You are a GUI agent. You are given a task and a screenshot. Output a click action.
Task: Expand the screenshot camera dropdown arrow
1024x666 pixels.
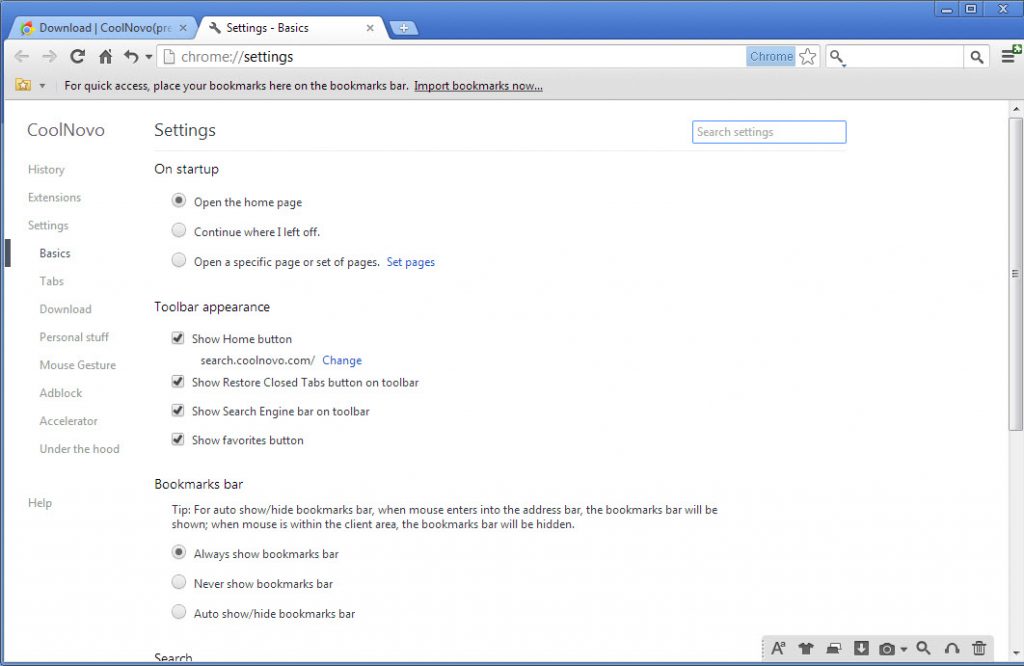(x=904, y=649)
